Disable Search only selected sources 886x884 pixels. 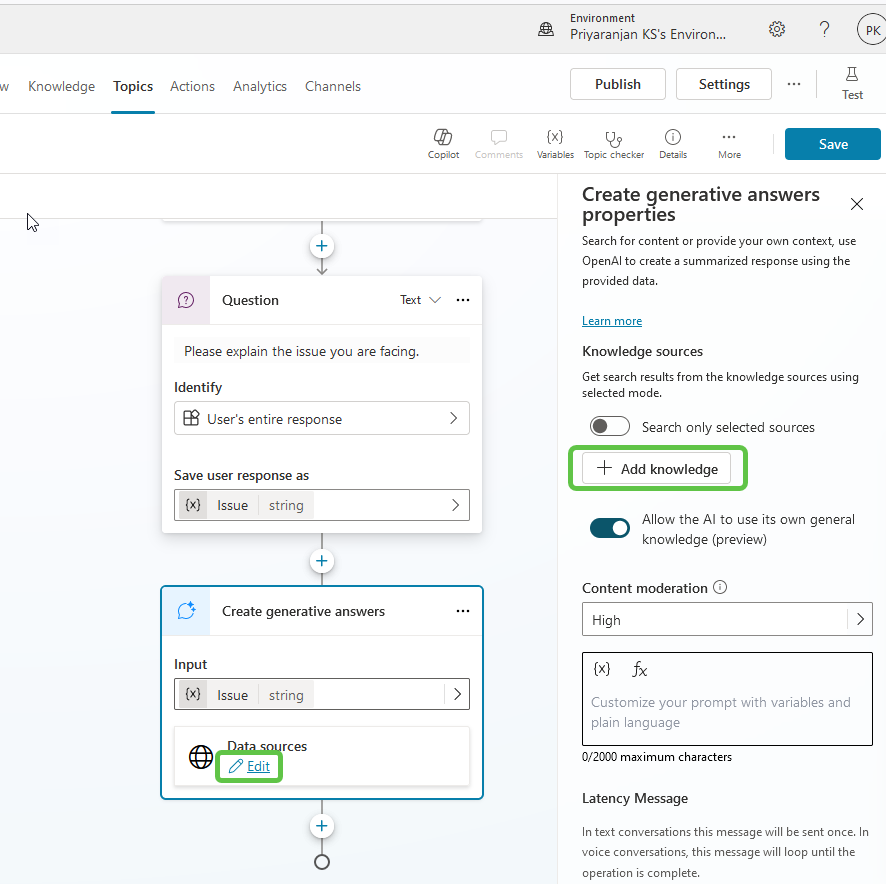click(610, 425)
